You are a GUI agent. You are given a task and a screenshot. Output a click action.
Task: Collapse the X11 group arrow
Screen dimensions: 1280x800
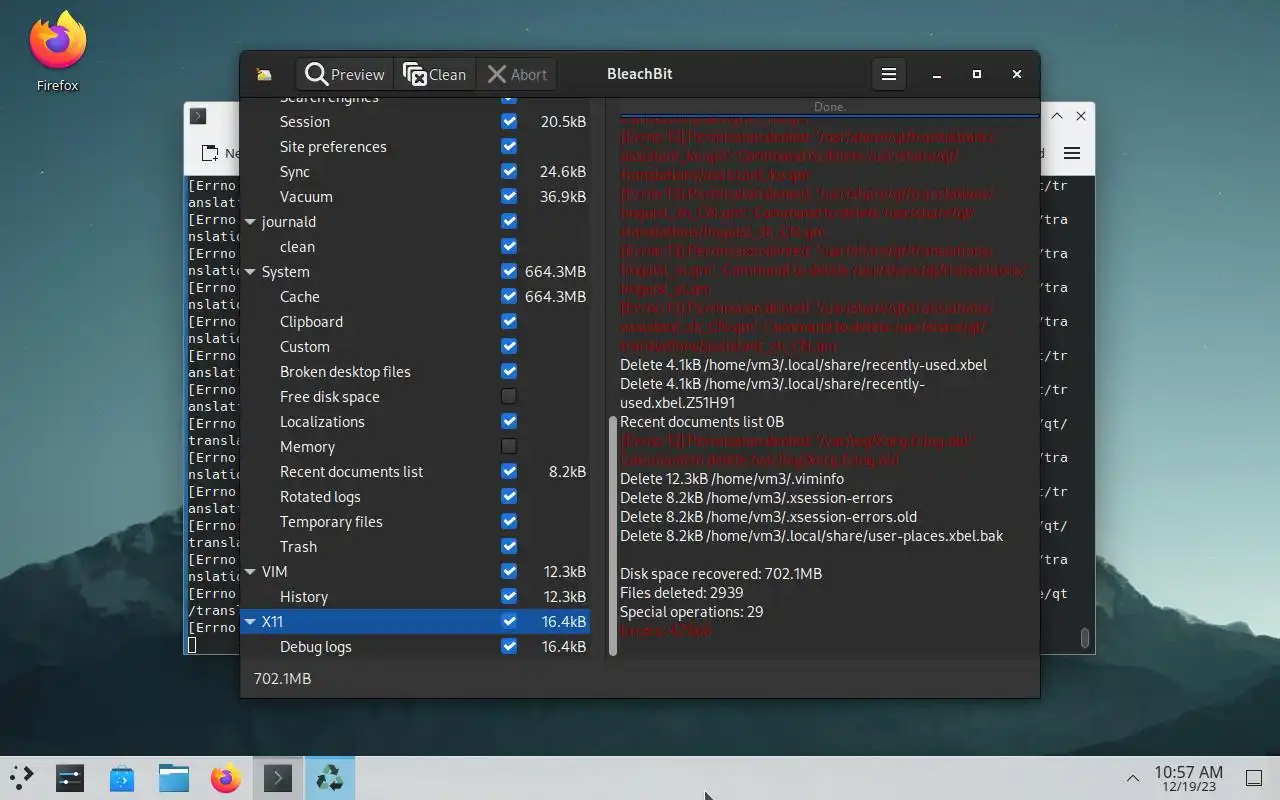(250, 621)
